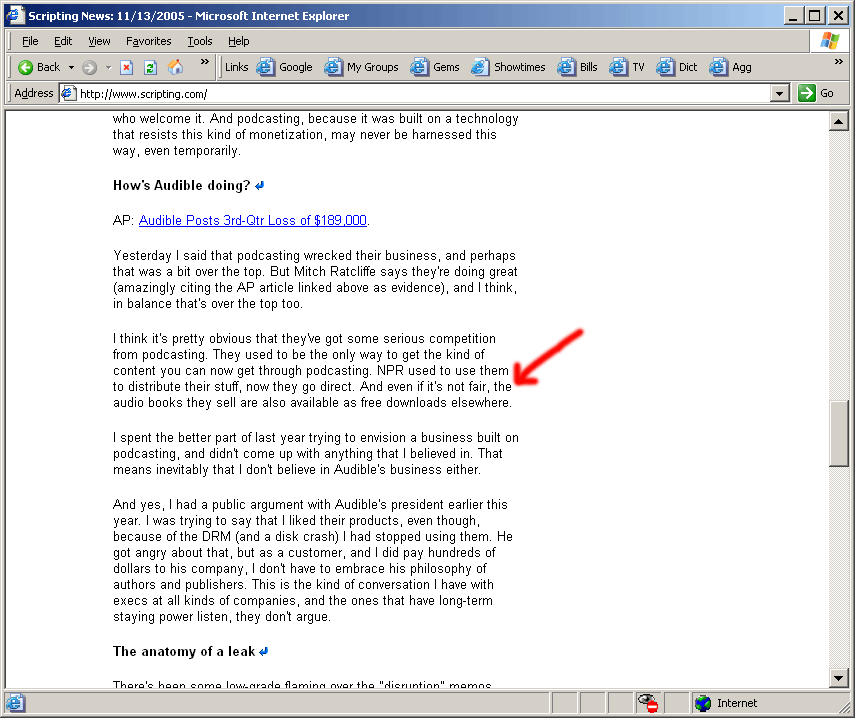Open the Help menu
Screen dimensions: 855x718
pos(238,41)
